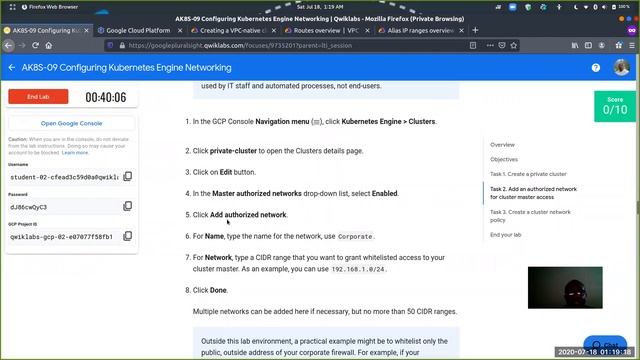Image resolution: width=640 pixels, height=360 pixels.
Task: Open the Firefox hamburger menu
Action: point(632,46)
